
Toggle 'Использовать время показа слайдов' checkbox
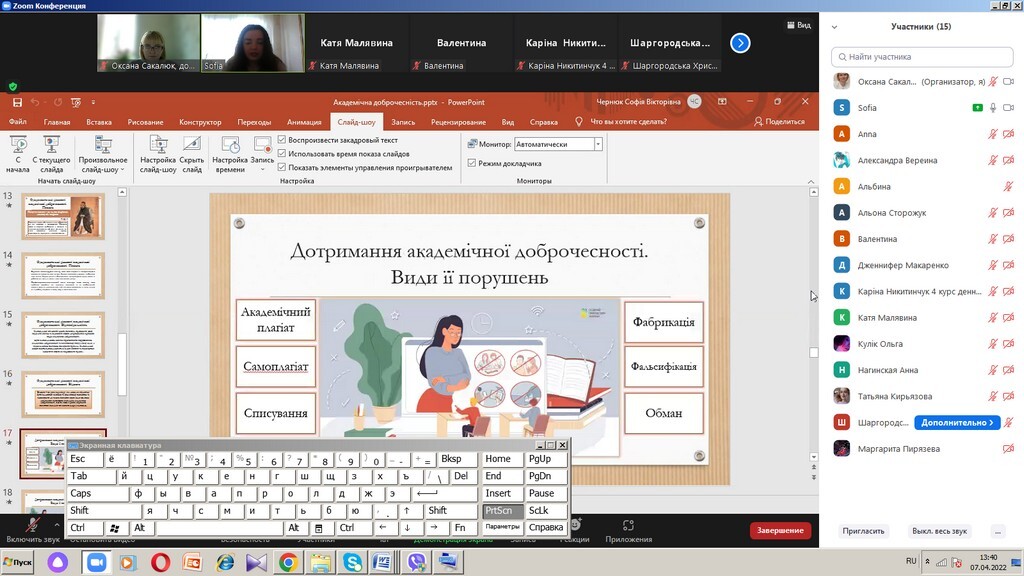pyautogui.click(x=282, y=154)
